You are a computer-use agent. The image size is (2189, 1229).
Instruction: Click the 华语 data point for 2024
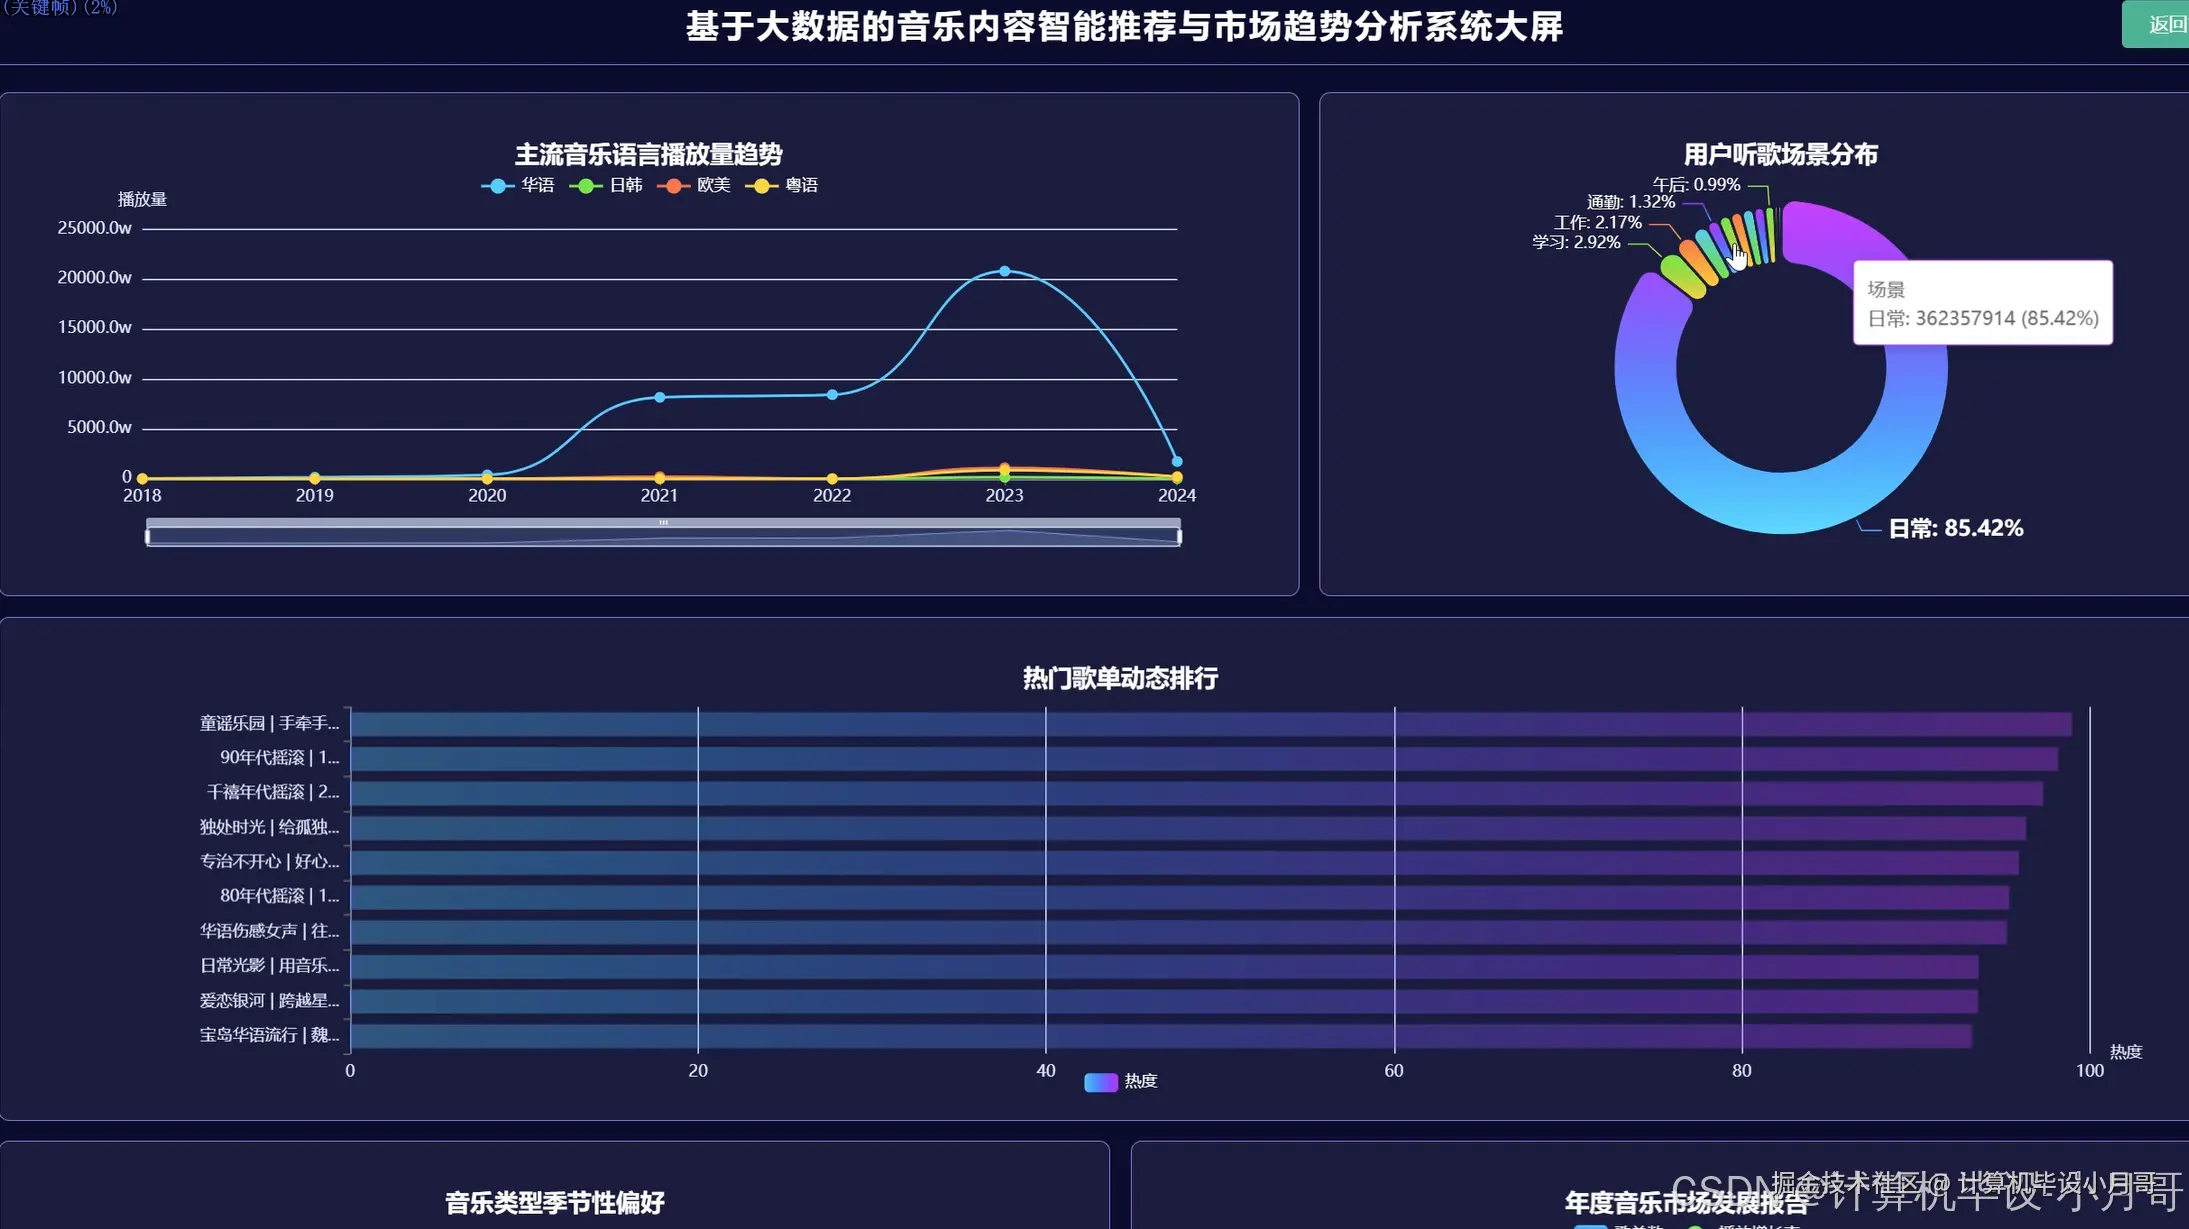click(x=1177, y=461)
